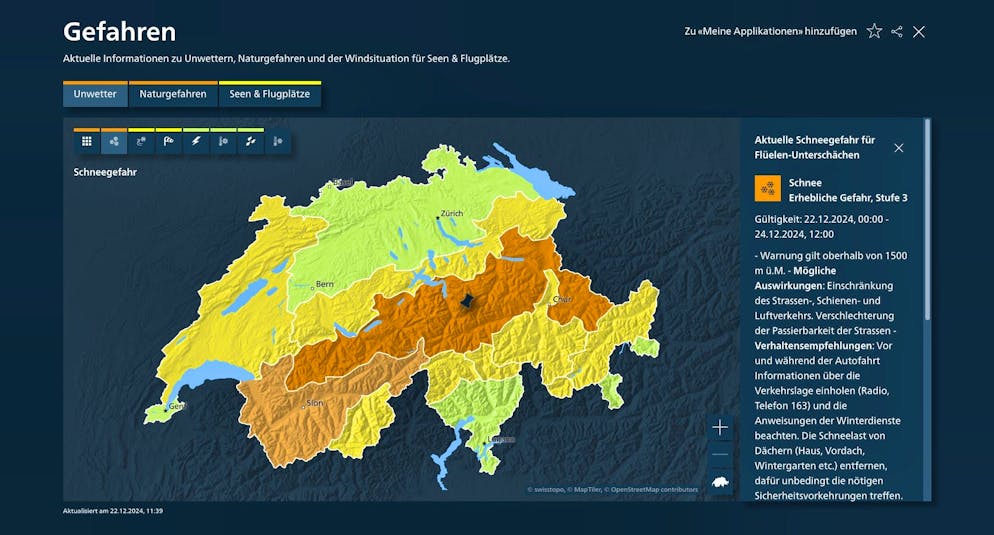Close the Flüelen-Unterschächen snow warning panel

coord(898,148)
